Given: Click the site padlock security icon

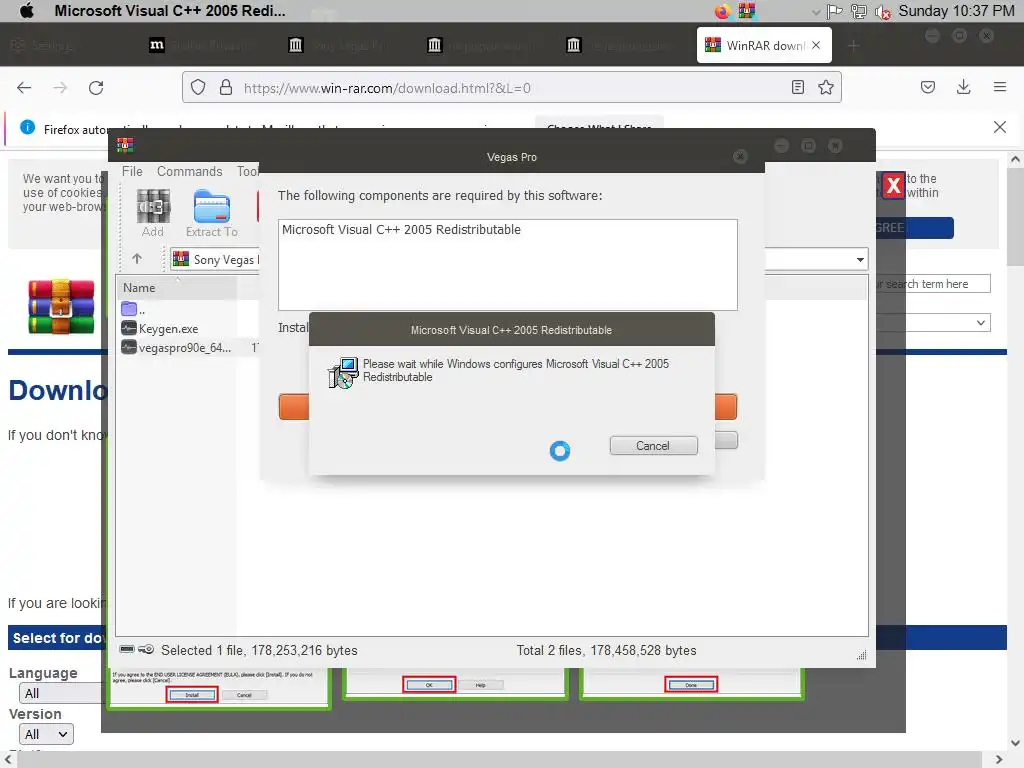Looking at the screenshot, I should [x=226, y=88].
